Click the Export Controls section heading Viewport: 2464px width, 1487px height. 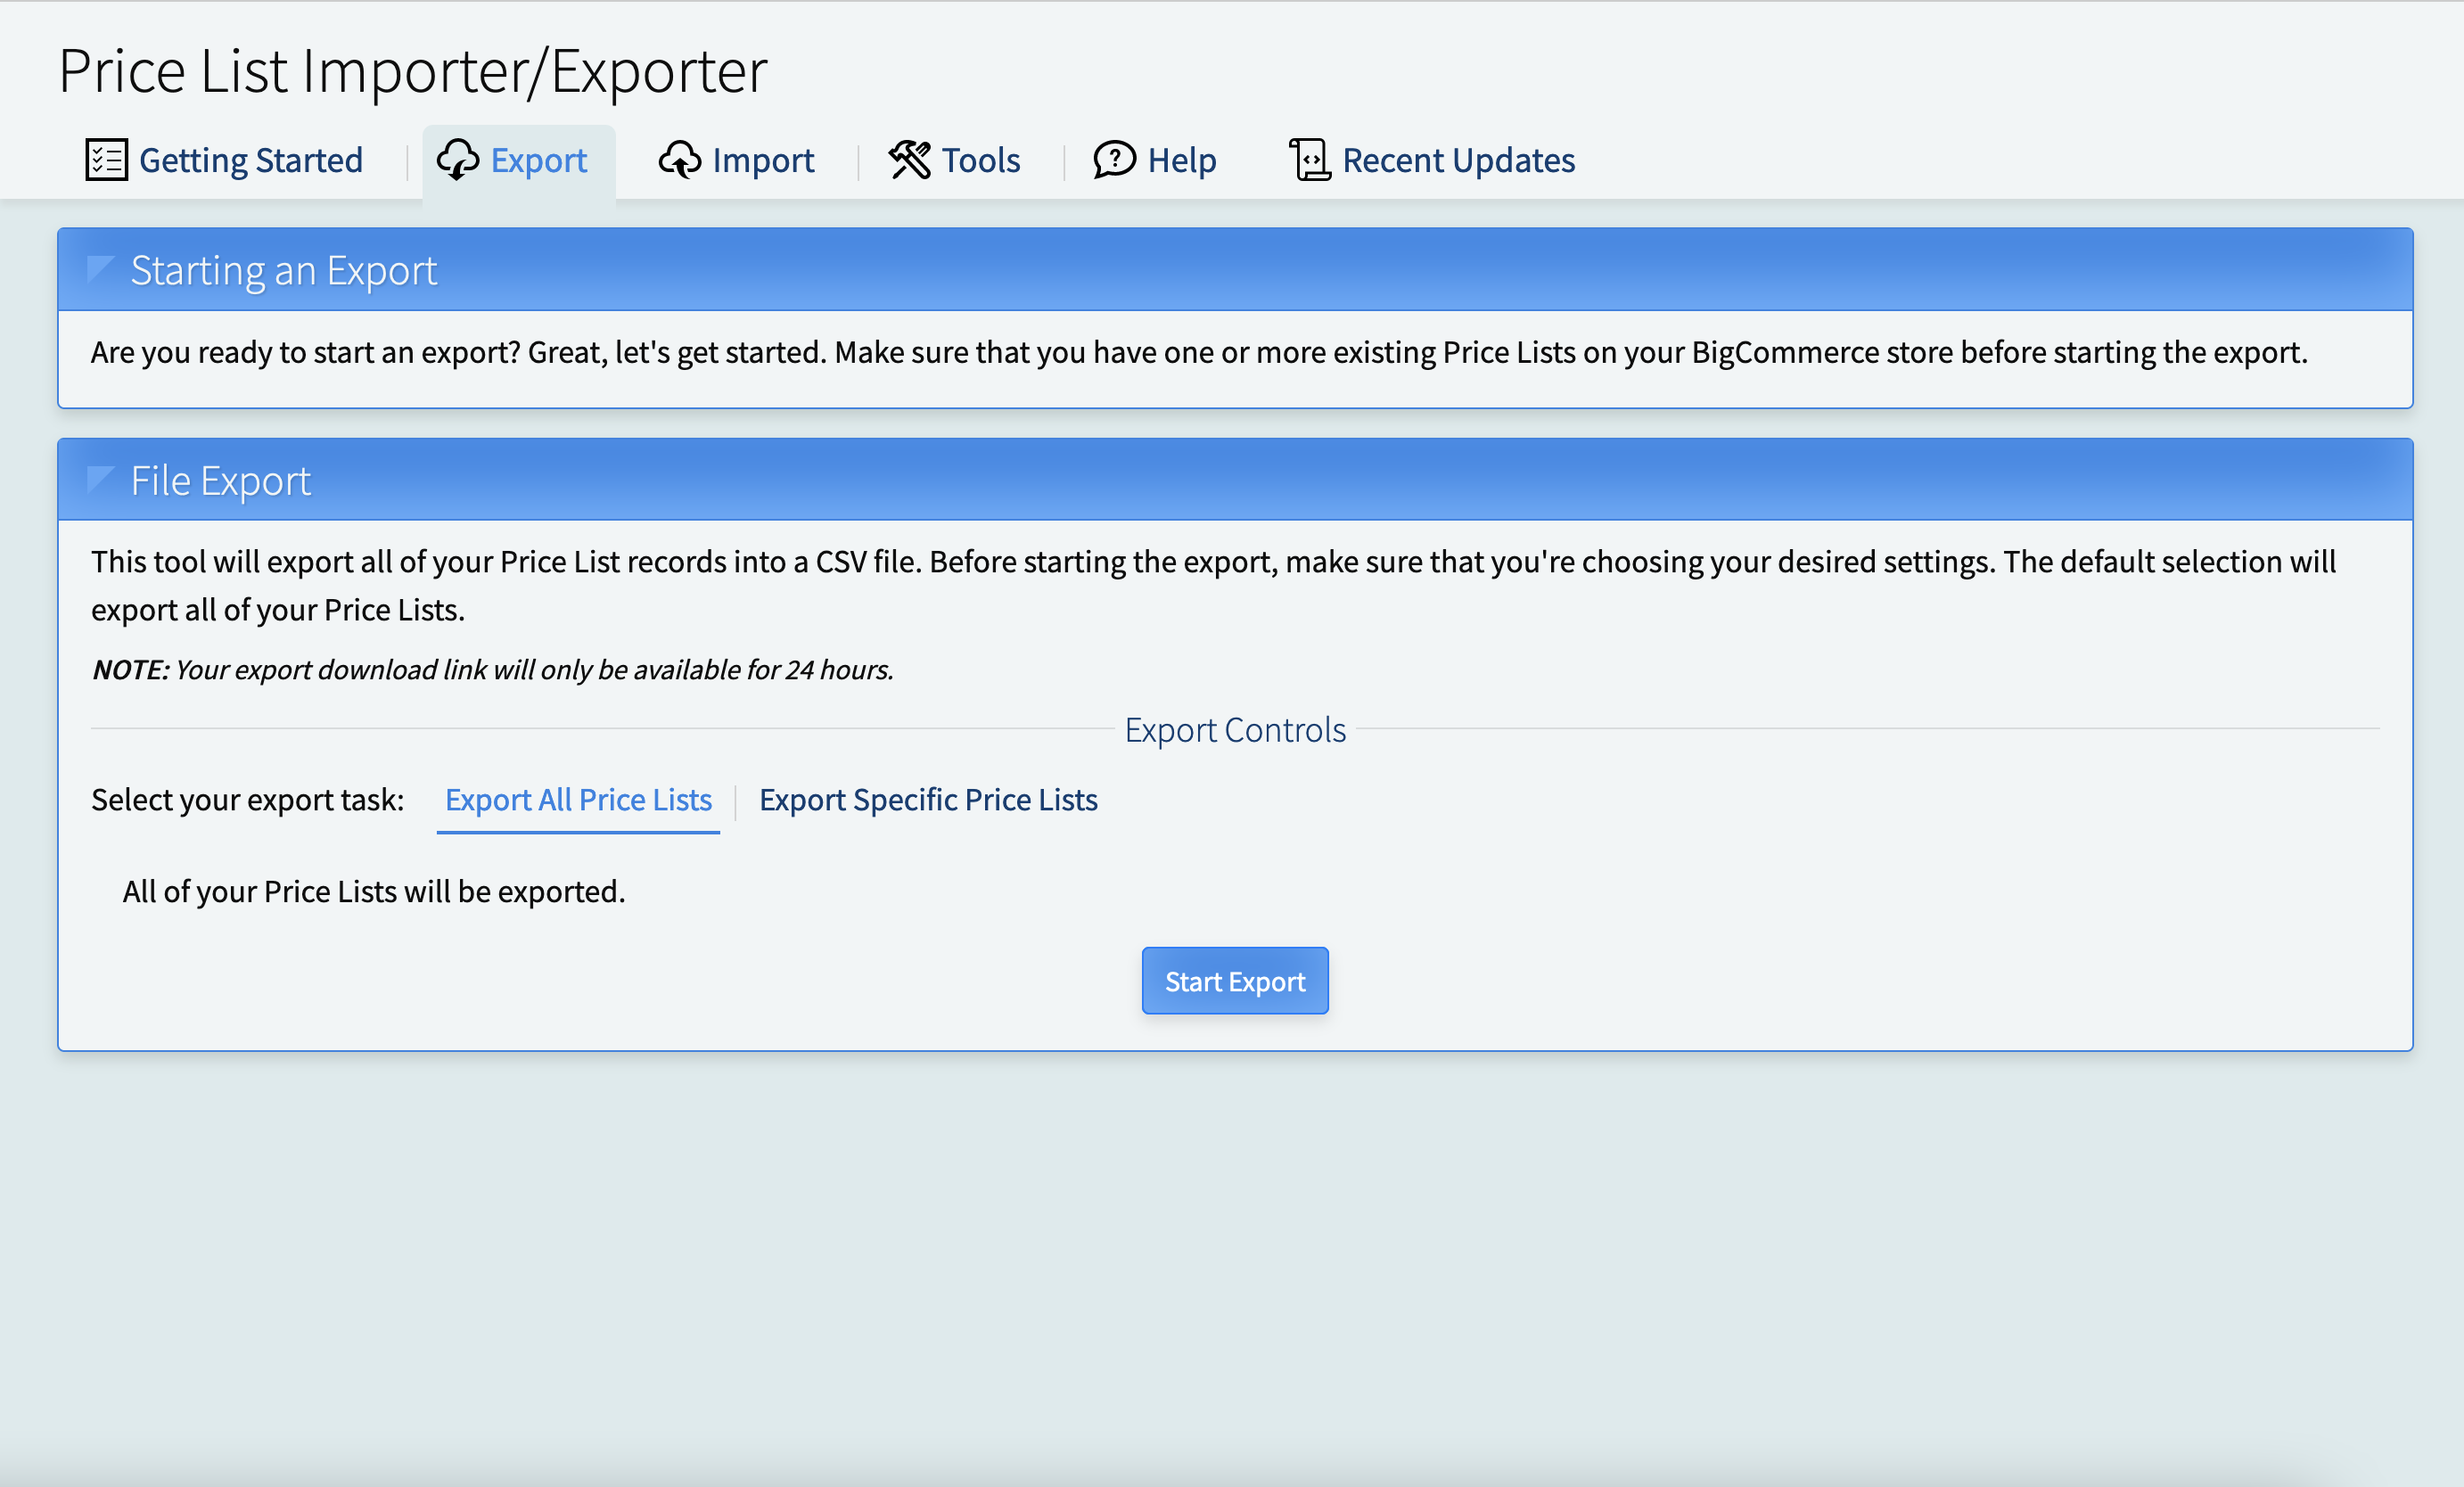coord(1235,730)
